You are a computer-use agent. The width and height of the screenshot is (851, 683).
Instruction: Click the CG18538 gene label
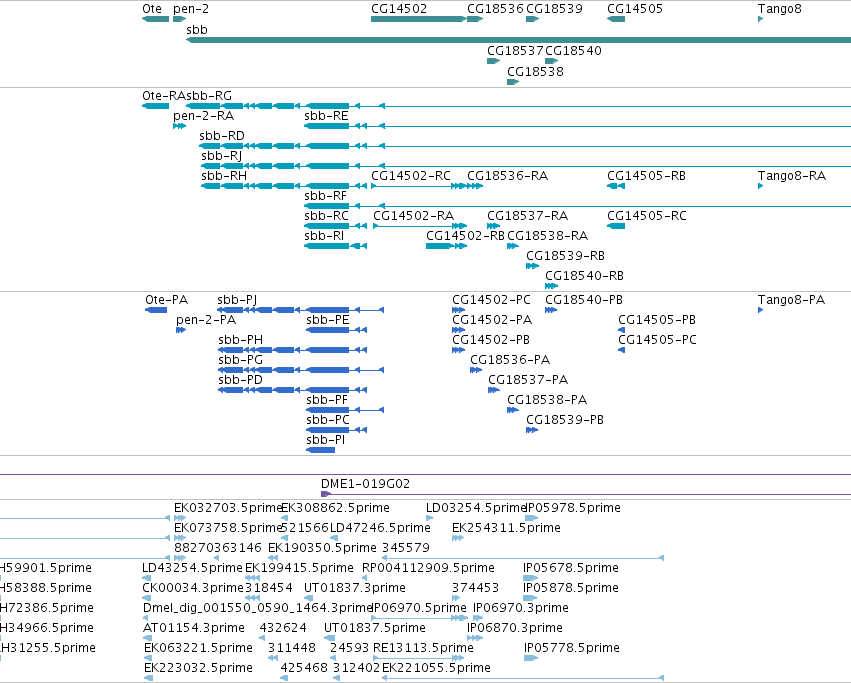coord(535,72)
